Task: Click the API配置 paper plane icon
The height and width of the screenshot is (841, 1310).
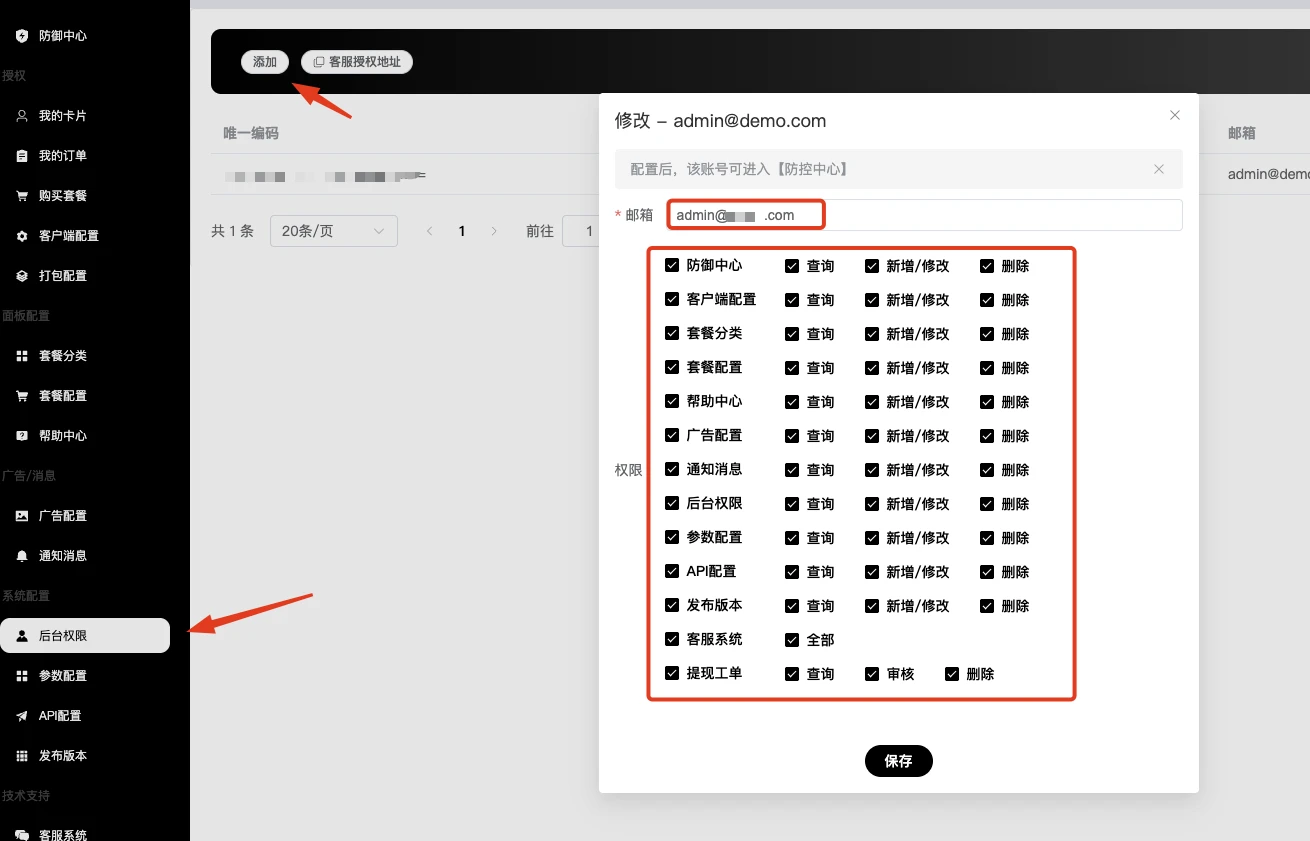Action: pyautogui.click(x=22, y=716)
